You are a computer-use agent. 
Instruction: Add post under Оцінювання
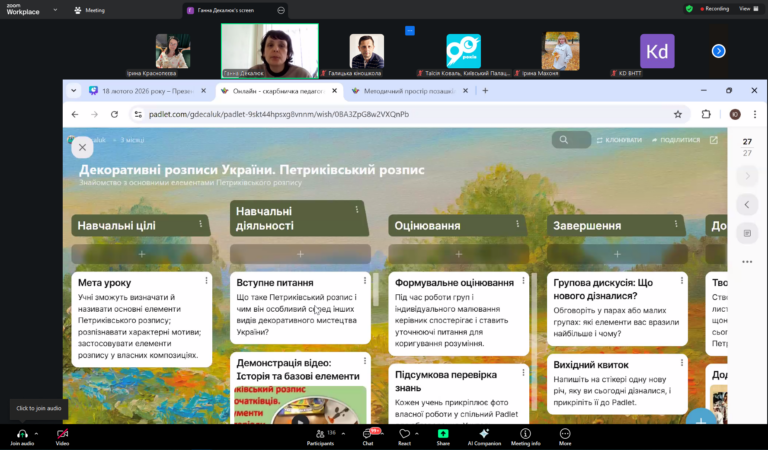pos(459,254)
